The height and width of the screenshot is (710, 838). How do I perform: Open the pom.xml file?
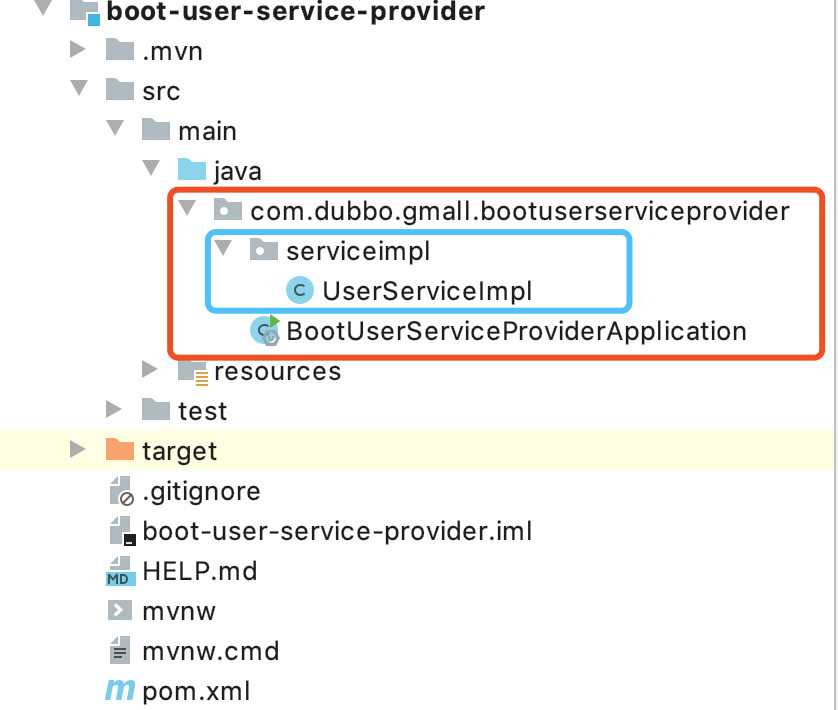coord(196,691)
